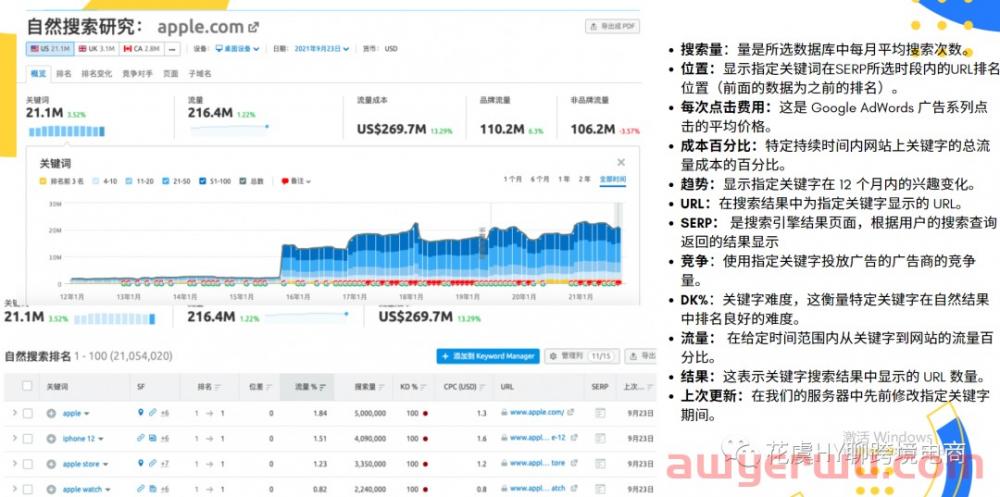Click plus icon beside apple store
Screen dimensions: 1000x497
tap(51, 464)
